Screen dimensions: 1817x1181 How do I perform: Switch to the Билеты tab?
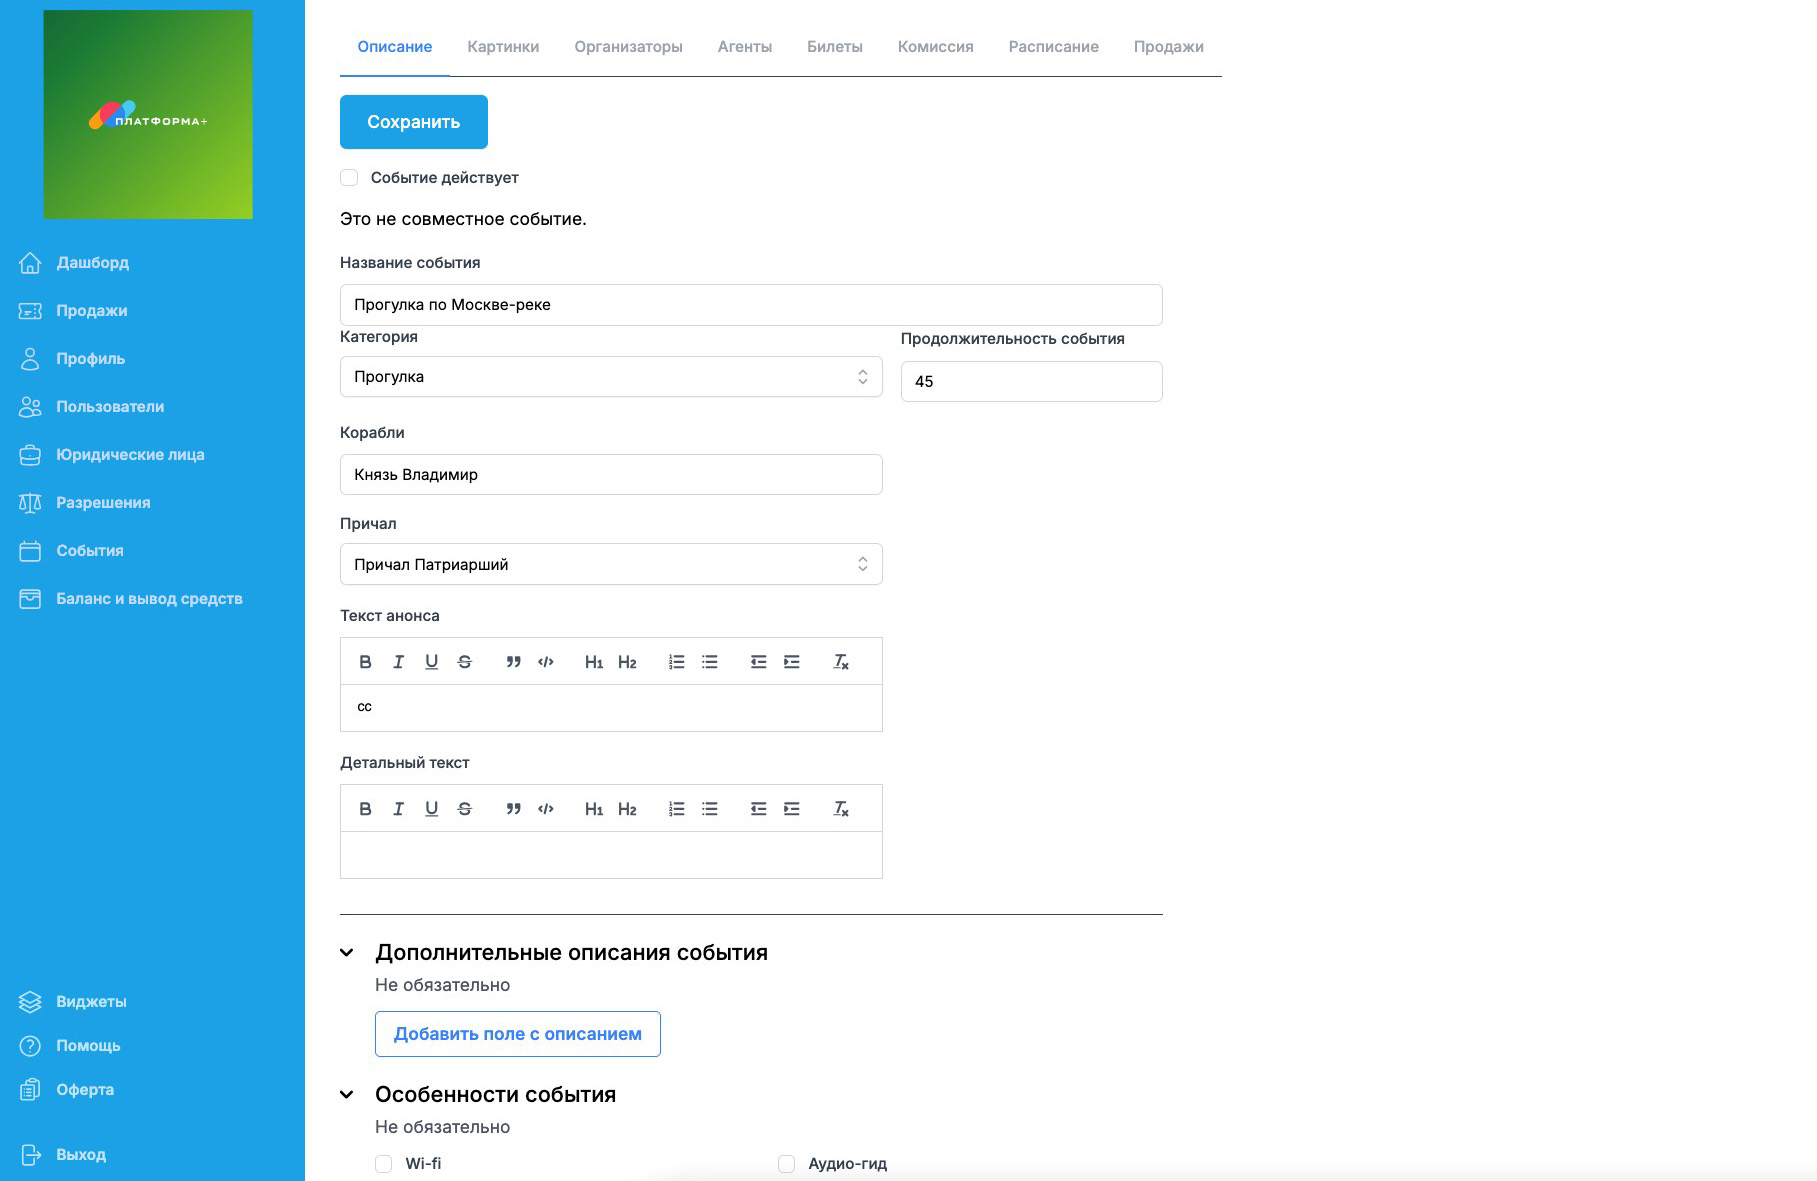point(834,47)
